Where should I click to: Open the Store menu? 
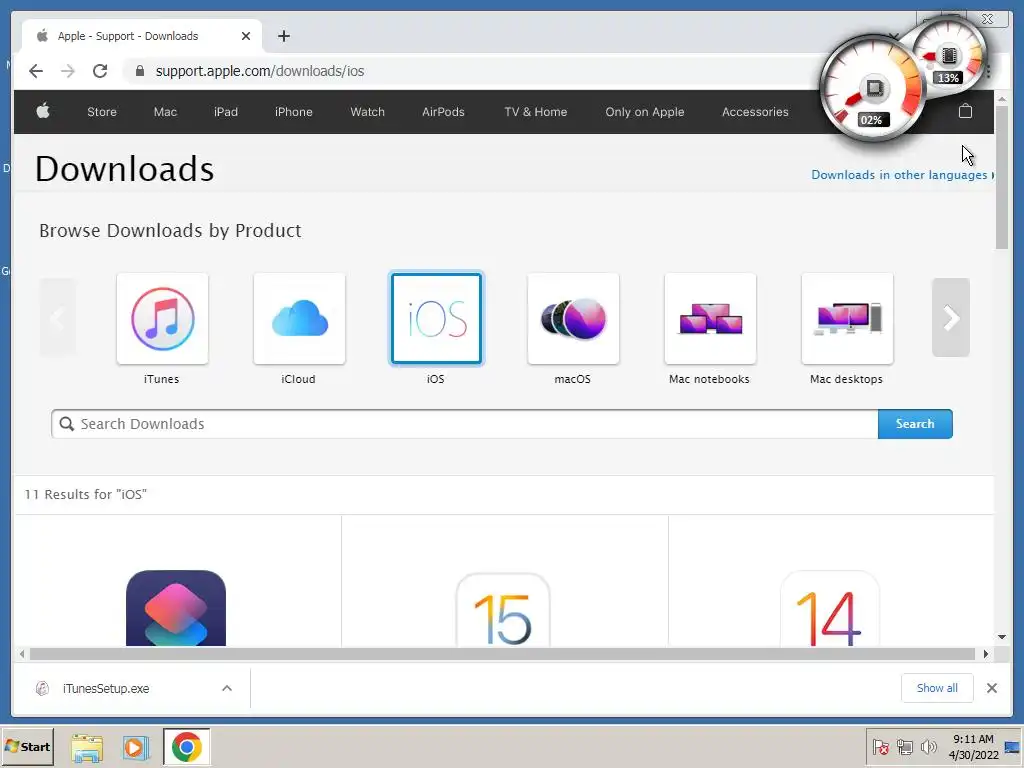pyautogui.click(x=102, y=112)
